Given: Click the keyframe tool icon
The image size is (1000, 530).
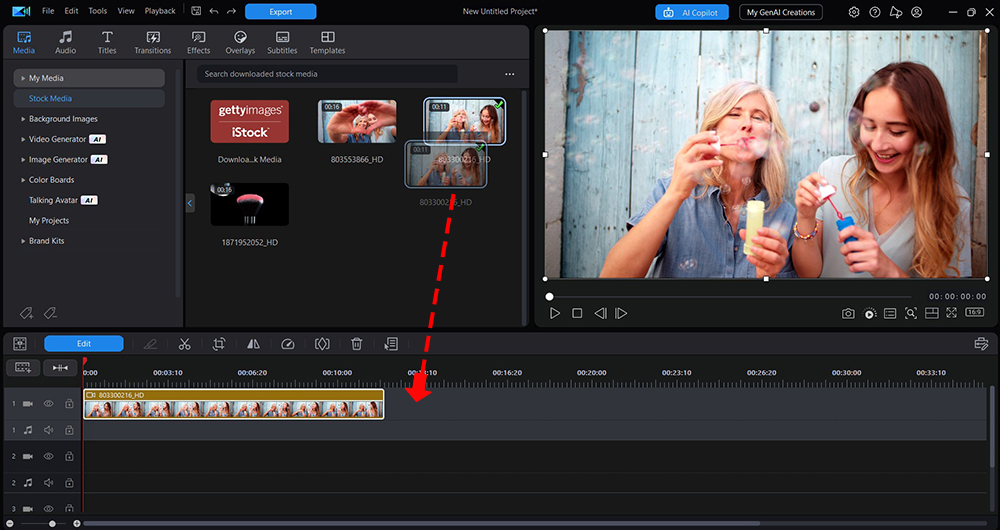Looking at the screenshot, I should 322,344.
